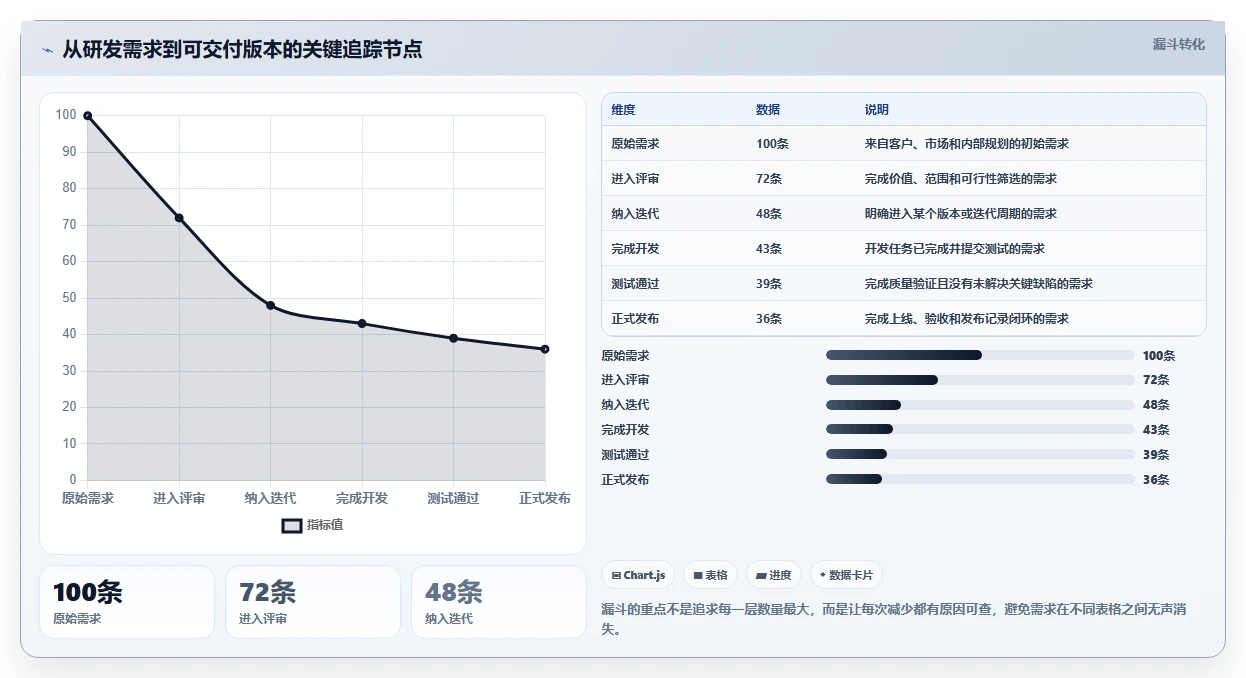Click description 完成上线、验收和发布记录闭环的需求
Viewport: 1246px width, 678px height.
(x=967, y=319)
